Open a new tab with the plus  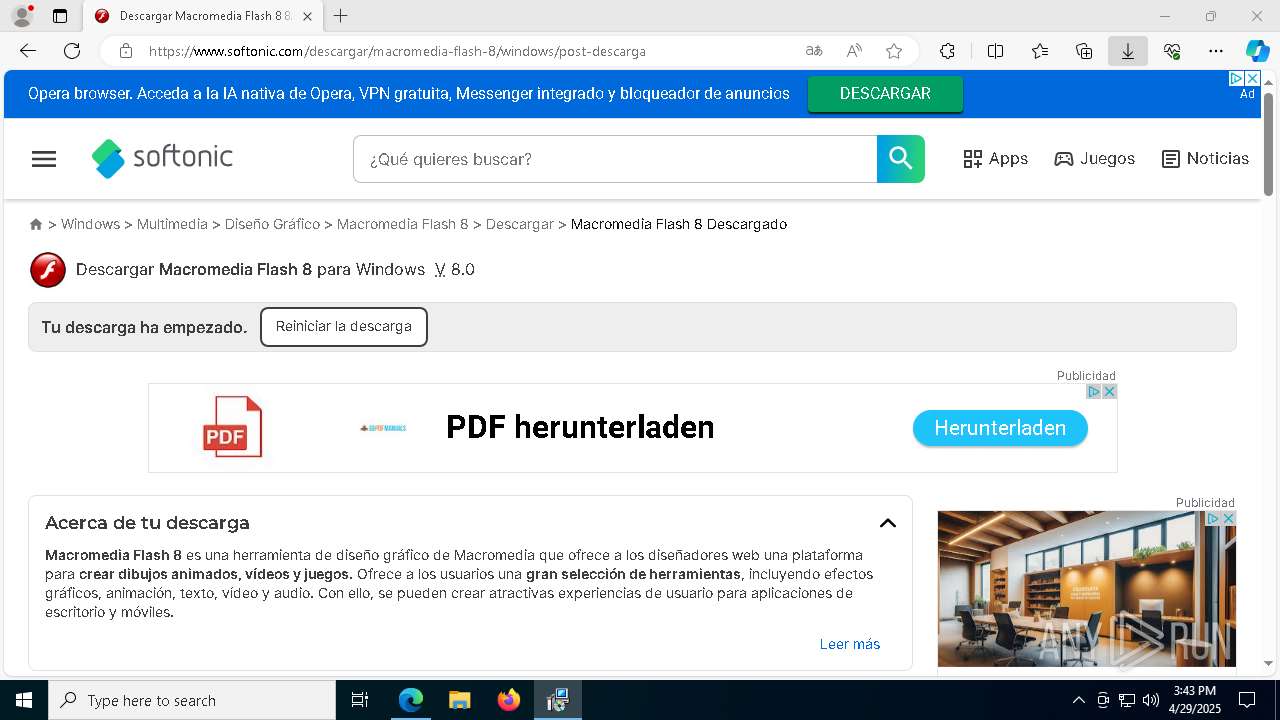point(340,16)
